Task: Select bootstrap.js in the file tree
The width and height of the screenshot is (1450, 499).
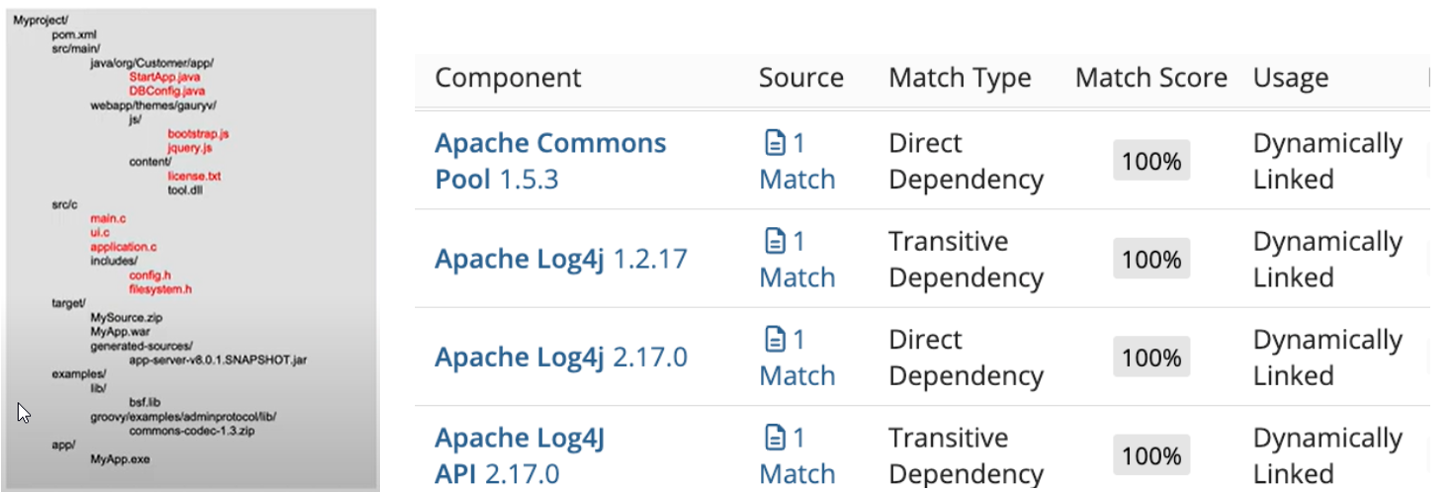Action: [x=199, y=133]
